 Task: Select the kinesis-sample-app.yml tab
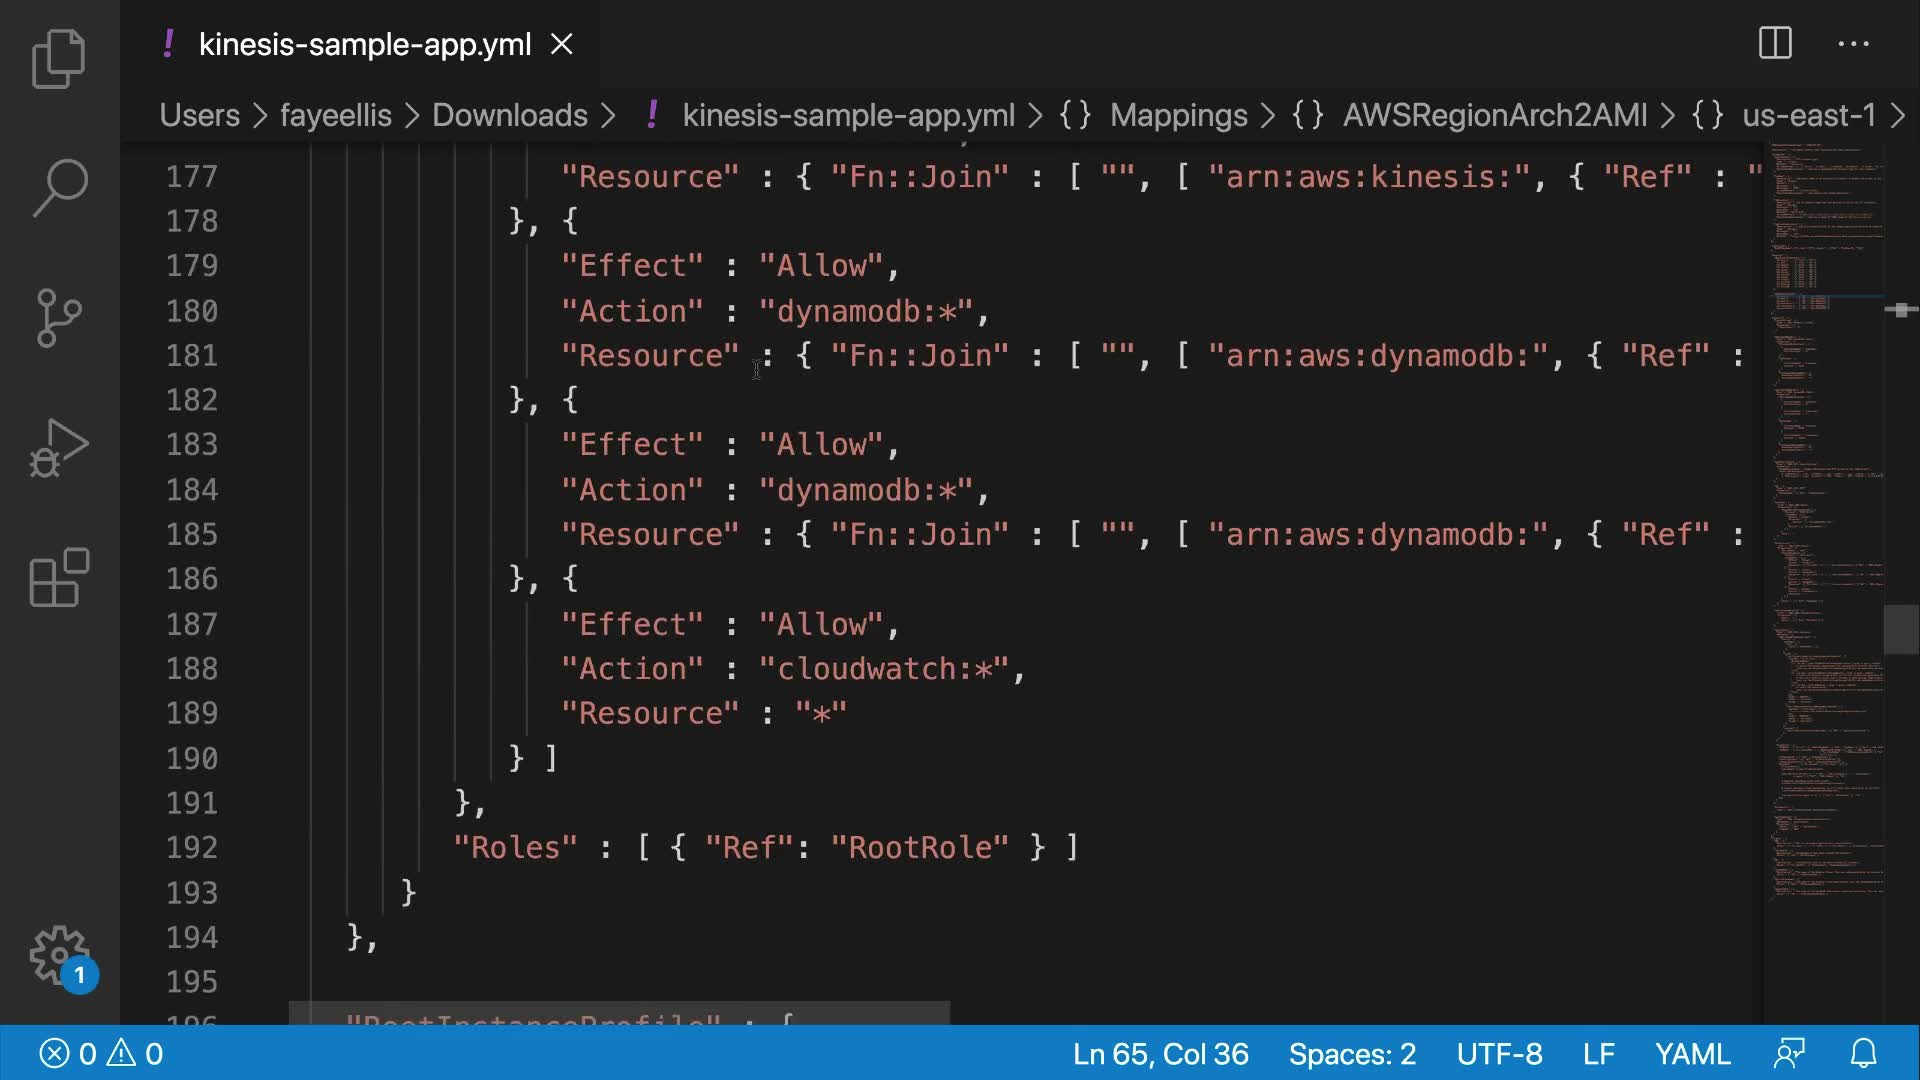tap(364, 44)
